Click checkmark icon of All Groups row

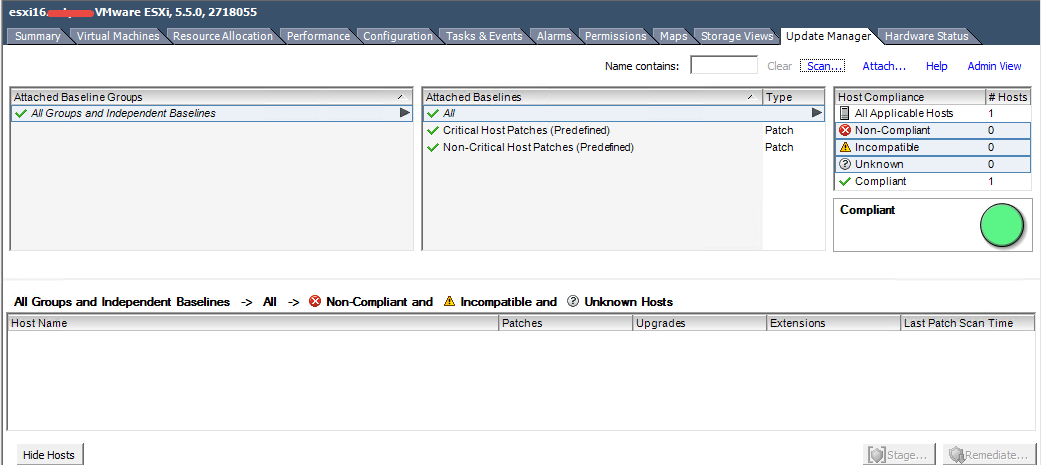21,114
